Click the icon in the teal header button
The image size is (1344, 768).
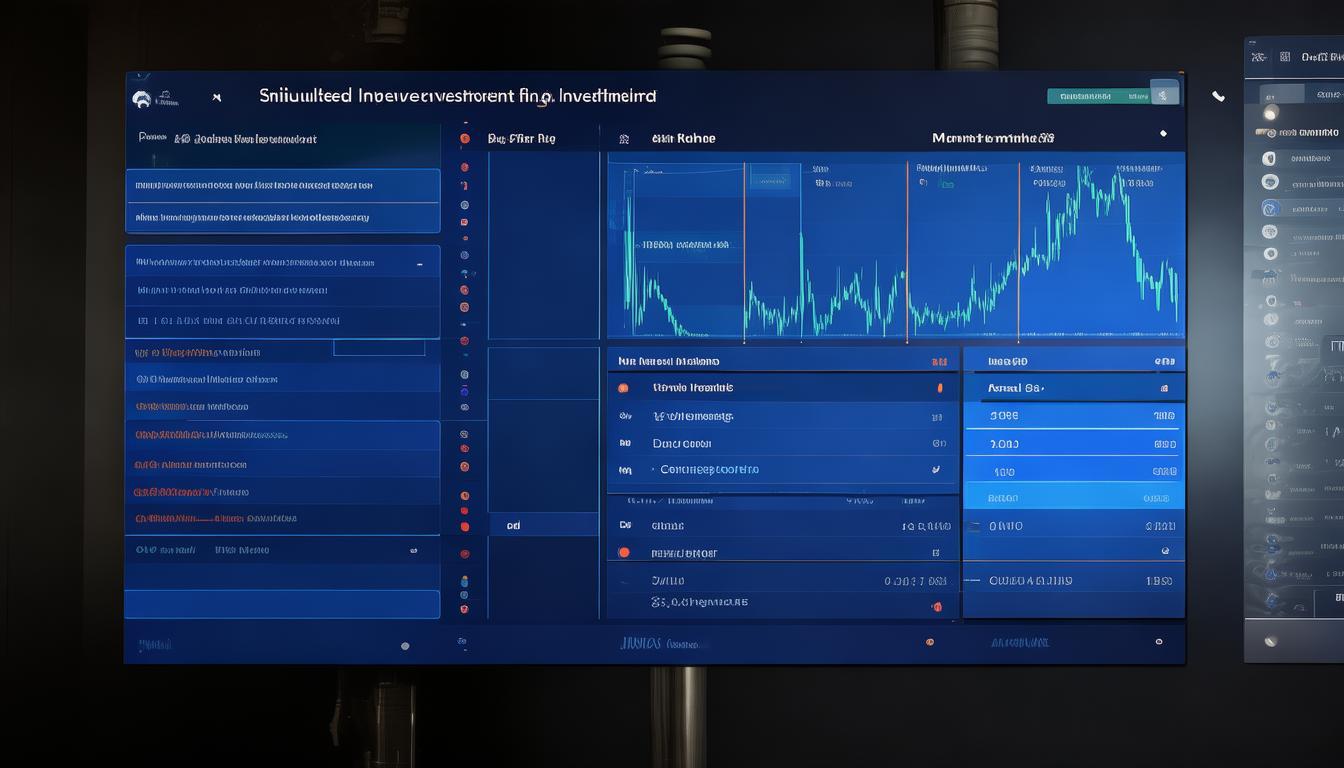(x=1162, y=96)
